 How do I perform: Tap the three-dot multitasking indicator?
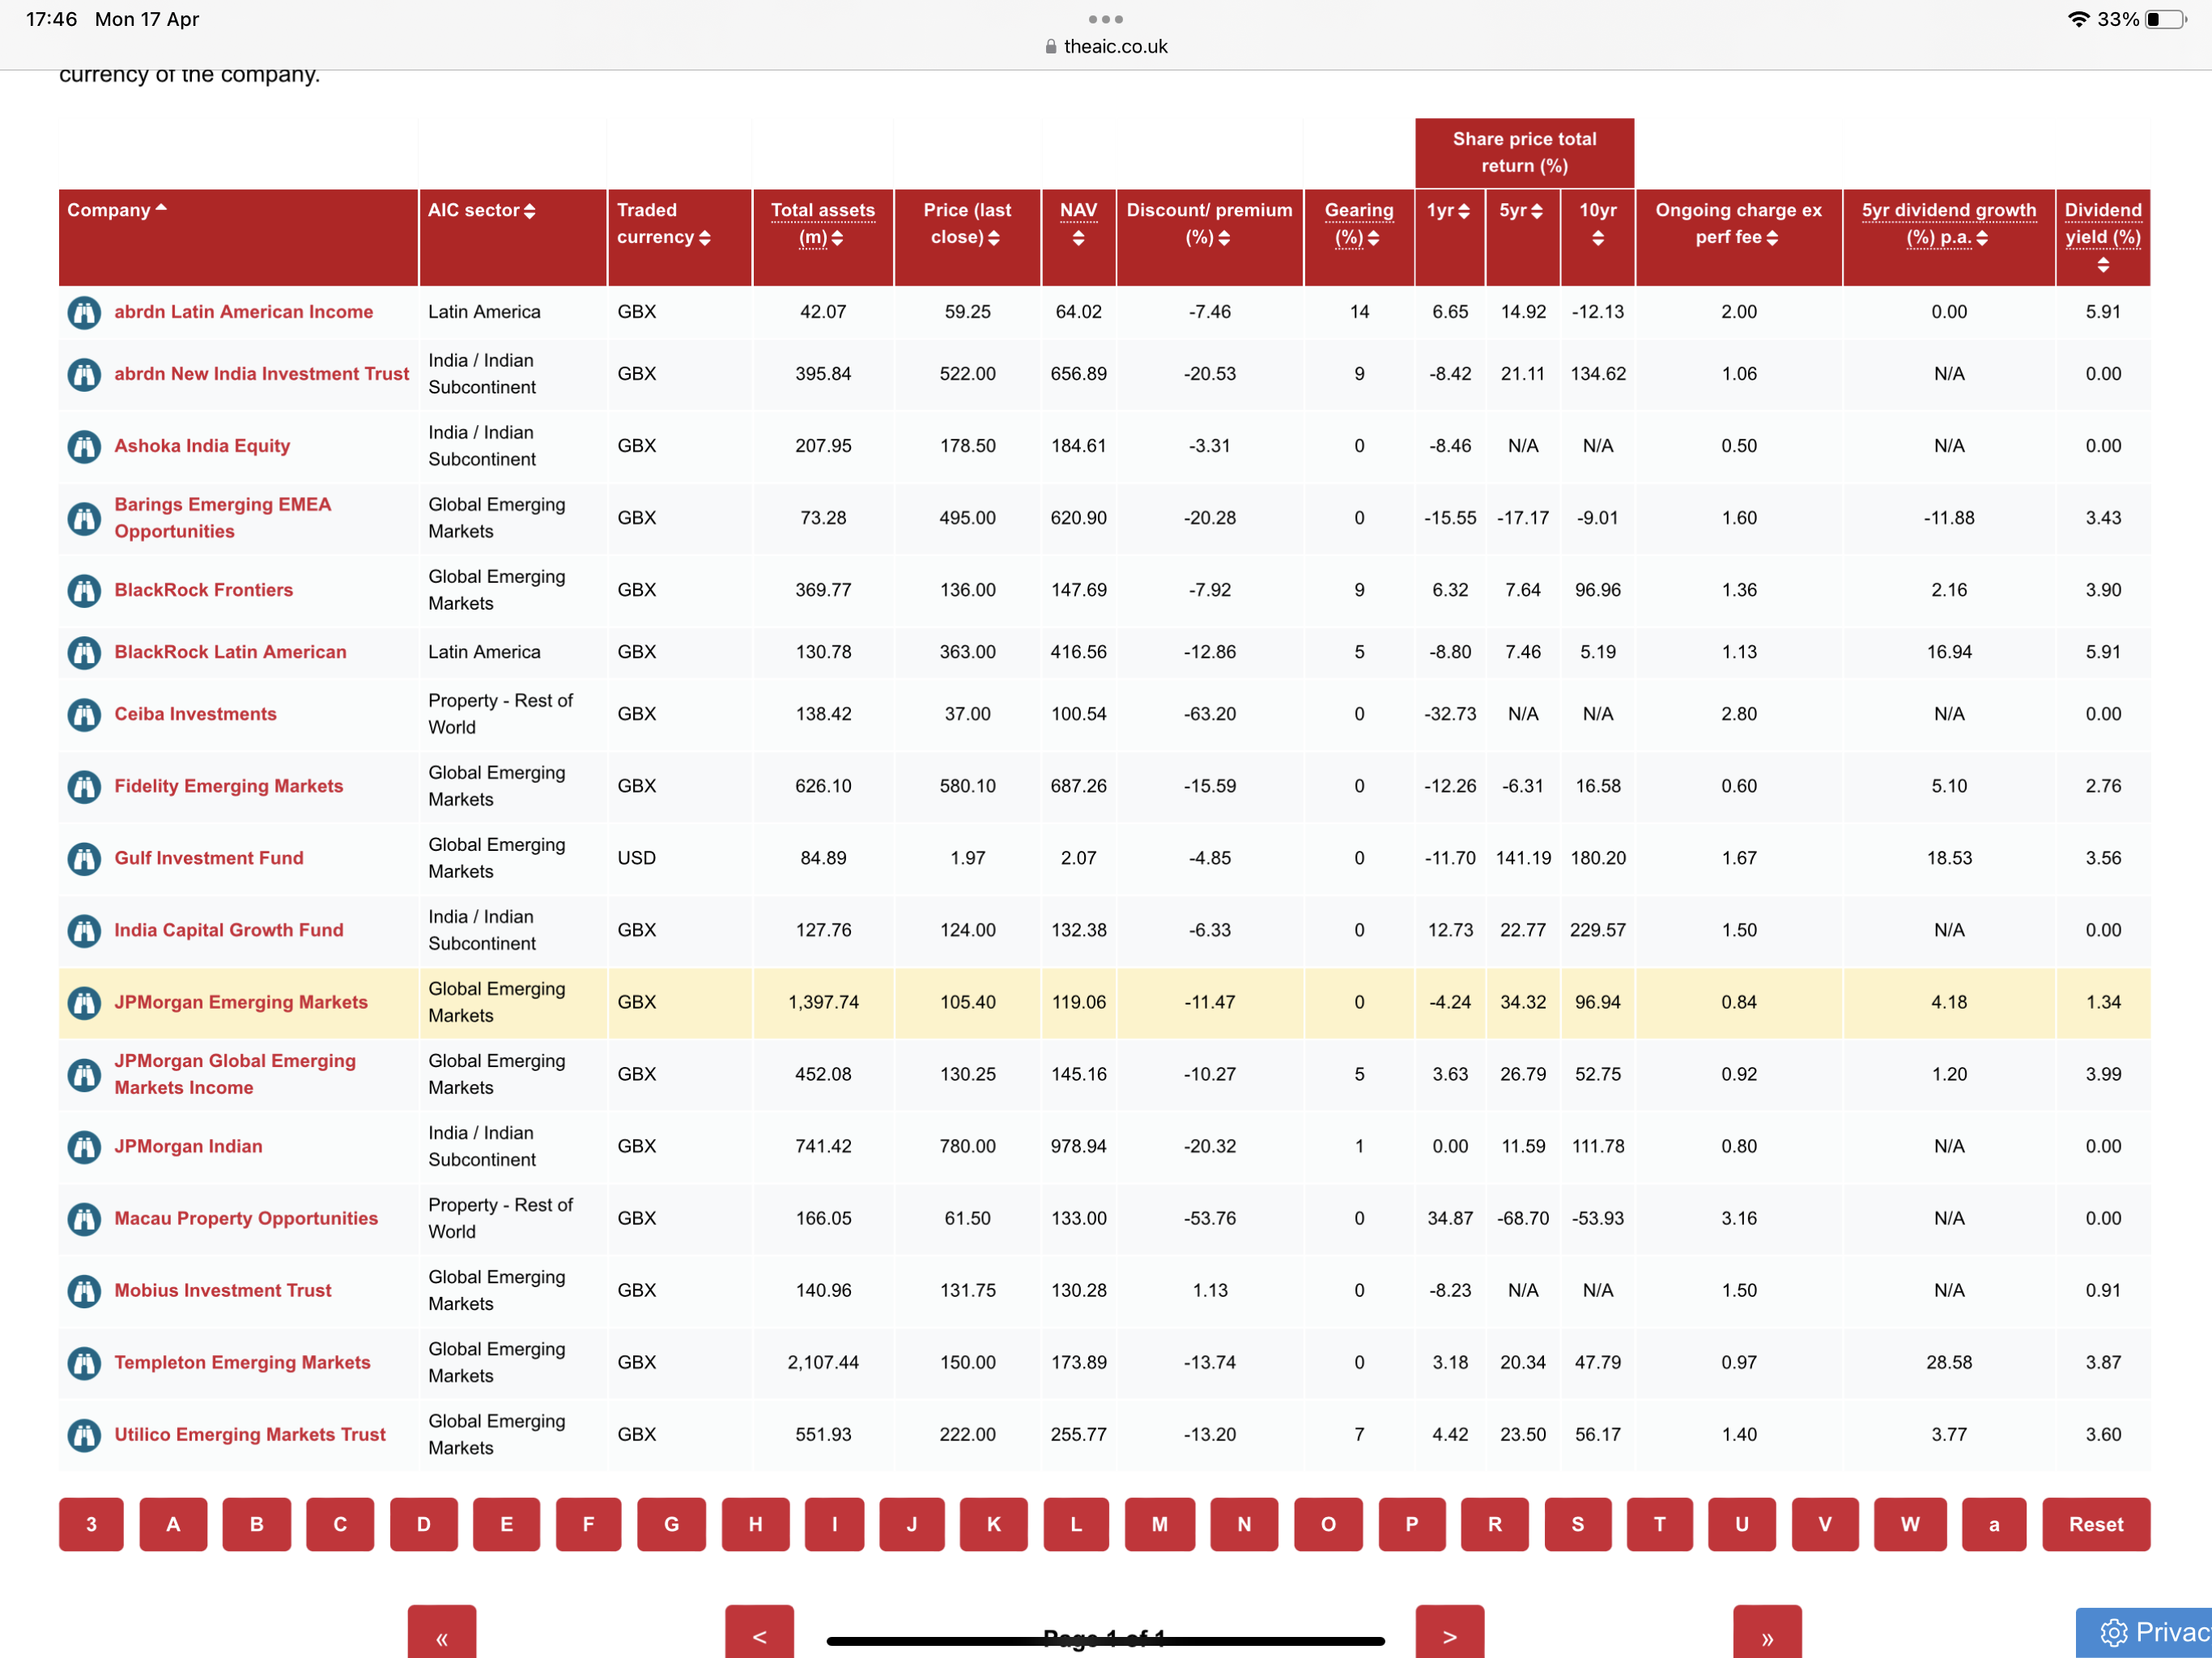coord(1105,19)
